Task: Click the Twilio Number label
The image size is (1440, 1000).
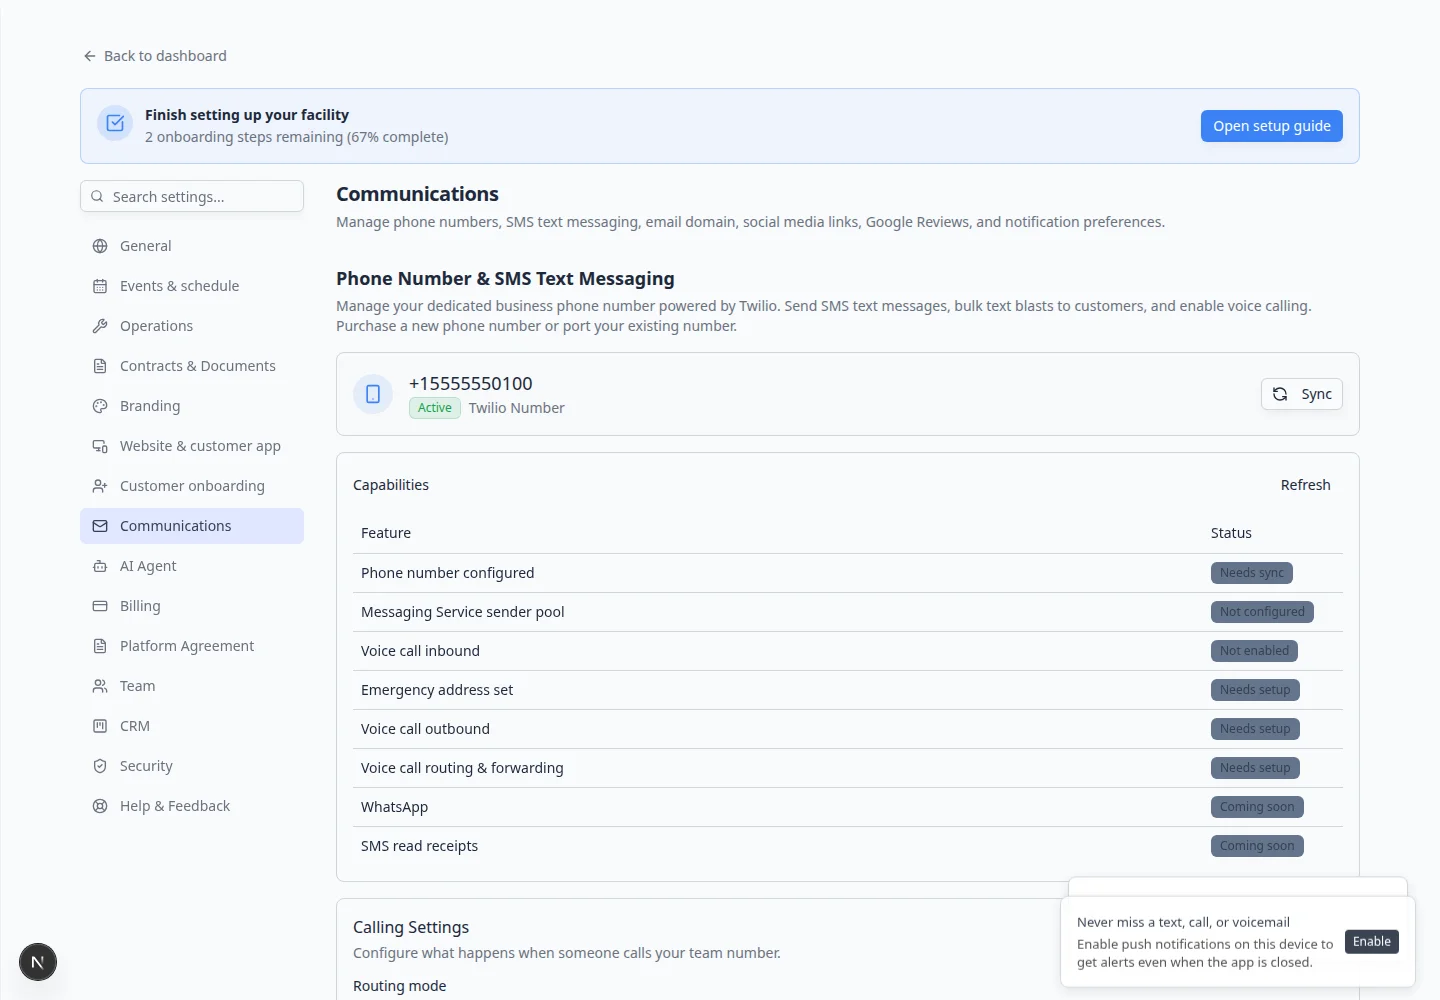Action: [516, 408]
